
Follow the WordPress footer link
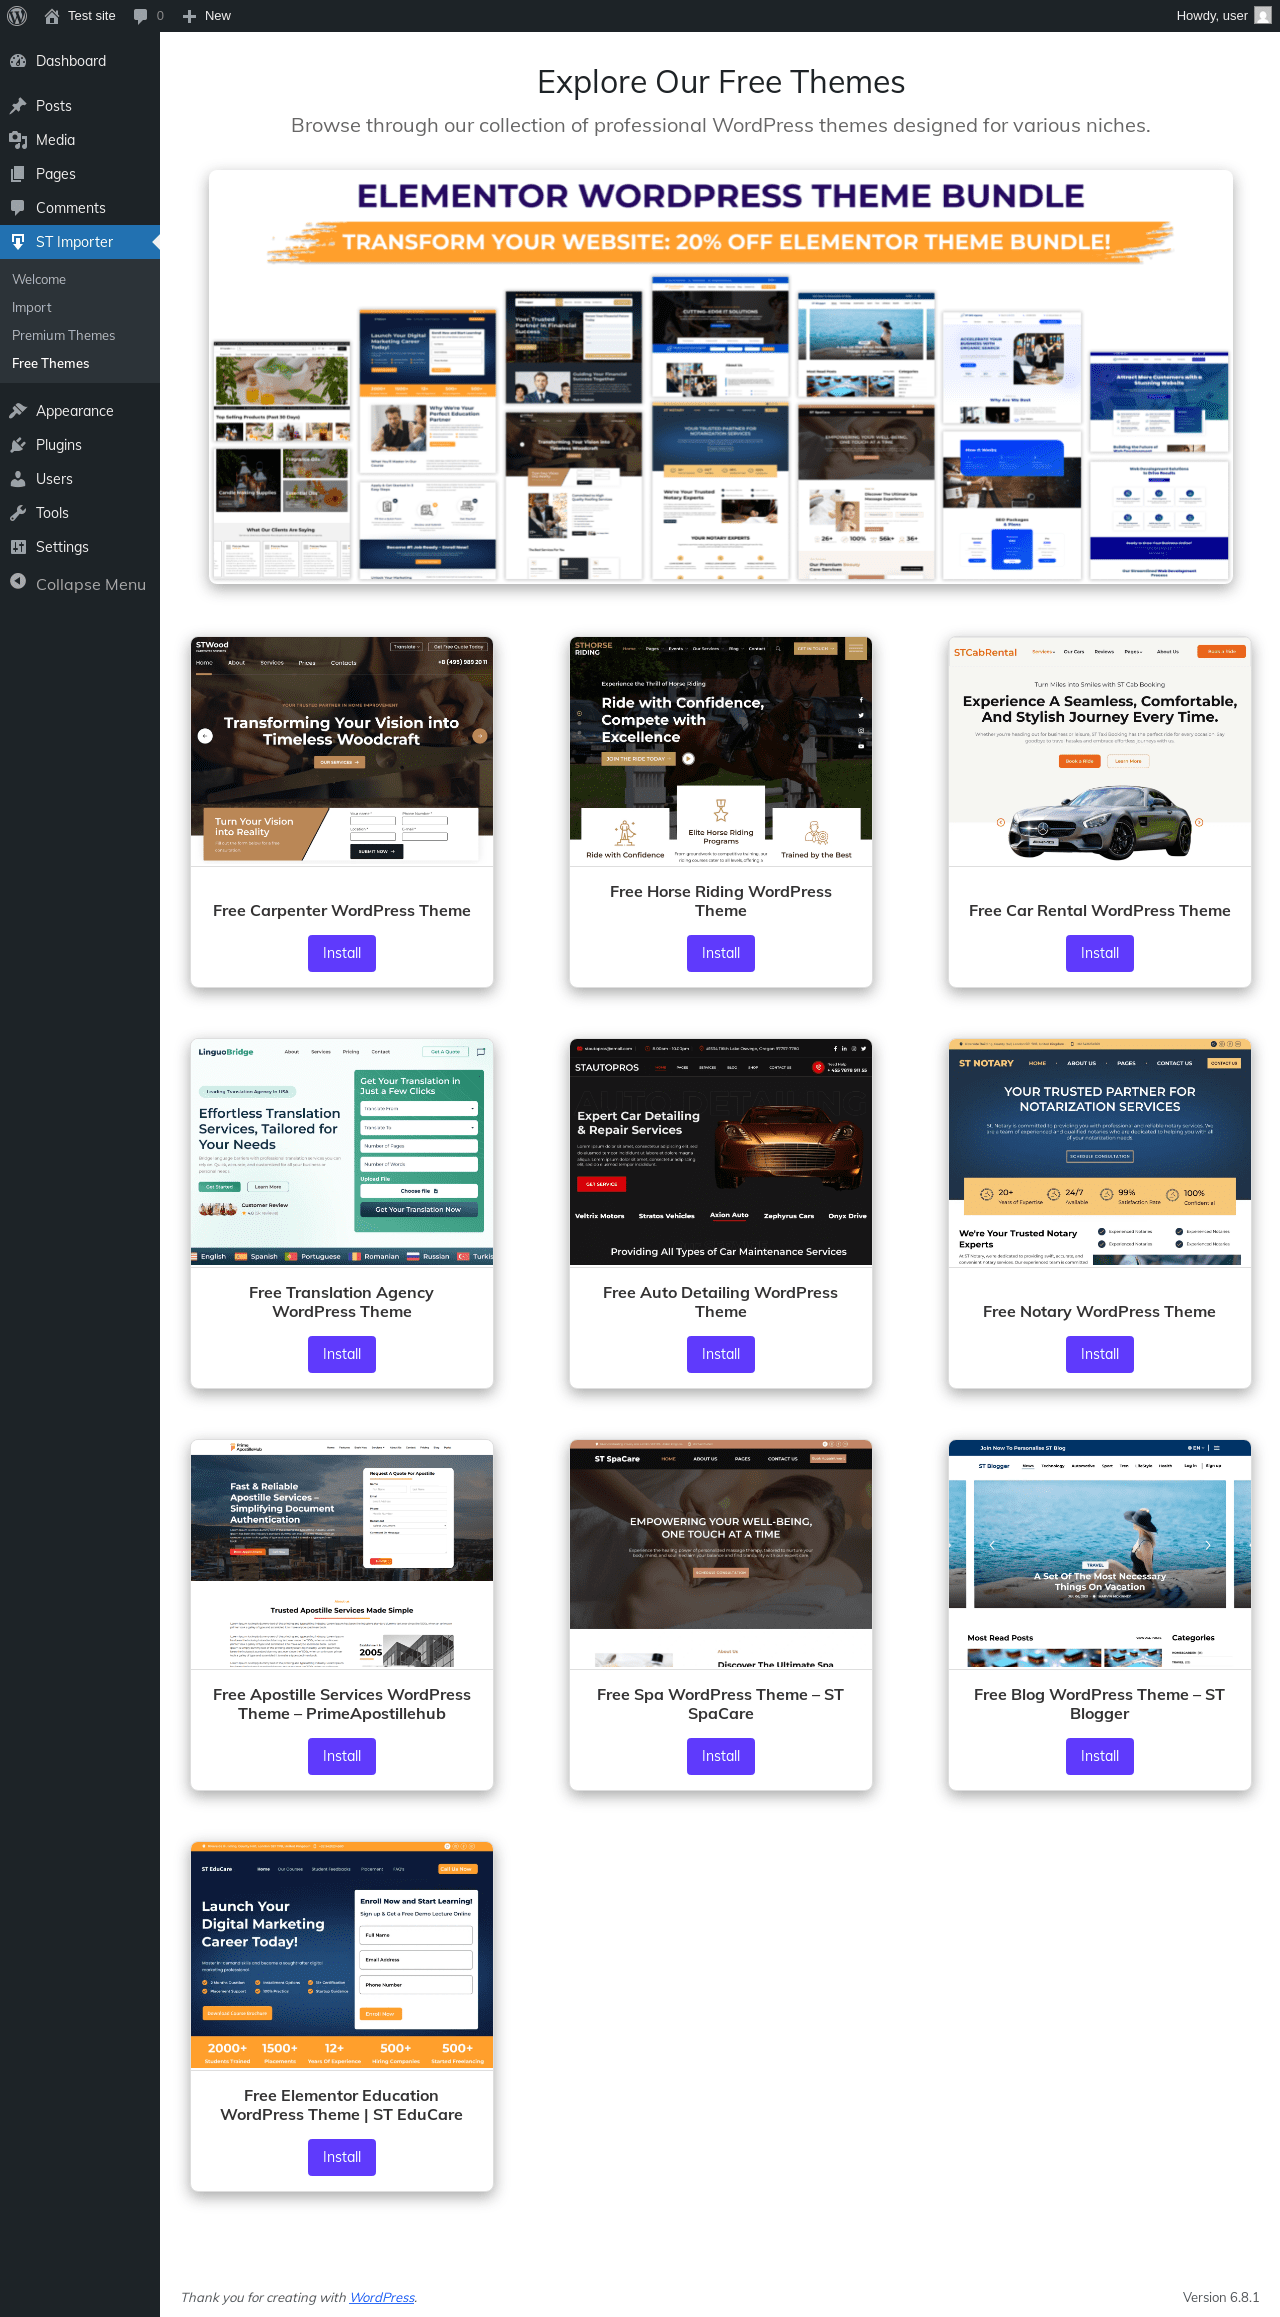tap(382, 2297)
